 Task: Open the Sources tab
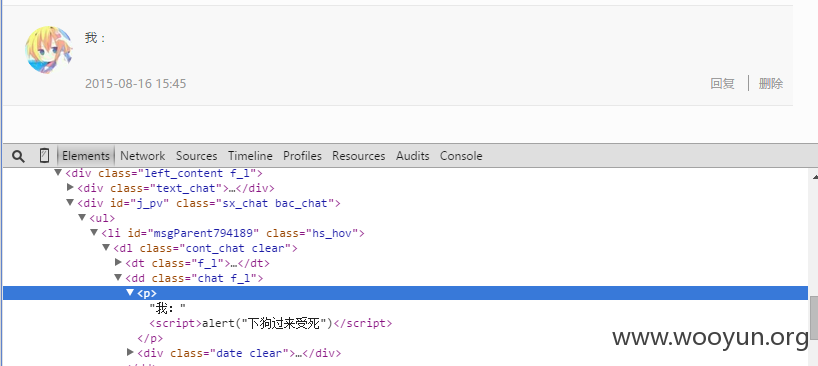coord(196,156)
